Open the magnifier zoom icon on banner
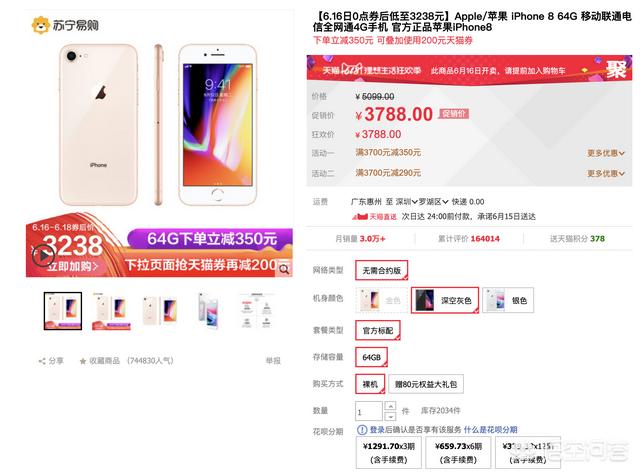This screenshot has width=640, height=473. pyautogui.click(x=284, y=269)
